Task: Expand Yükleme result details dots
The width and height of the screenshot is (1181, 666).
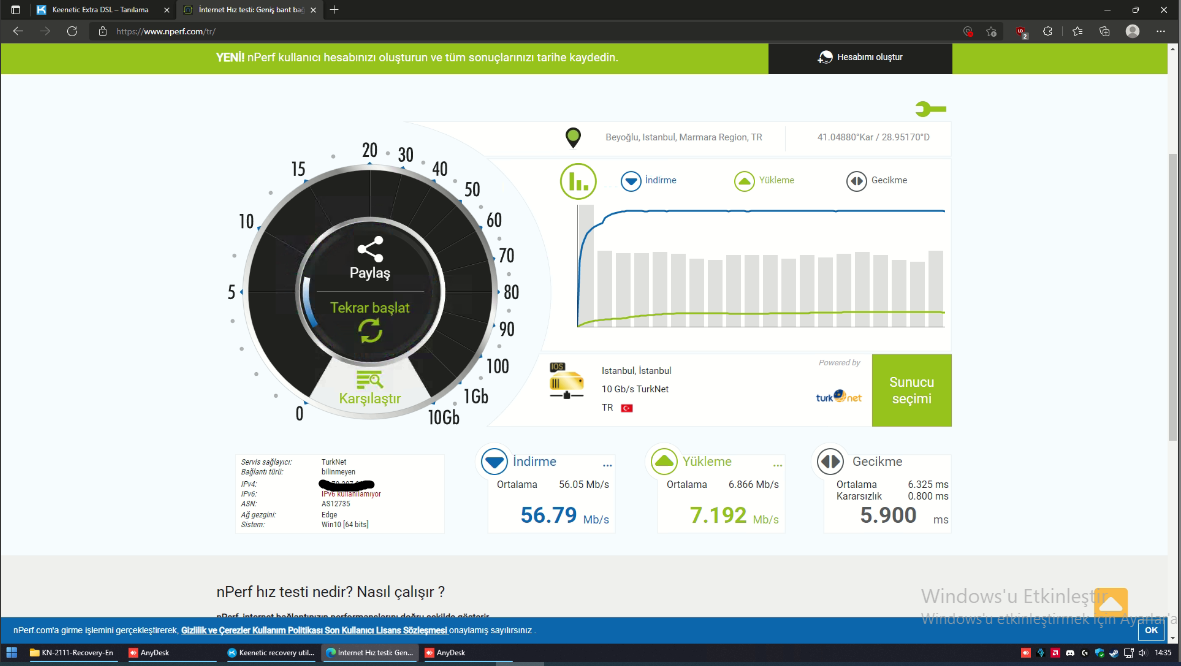Action: [777, 465]
